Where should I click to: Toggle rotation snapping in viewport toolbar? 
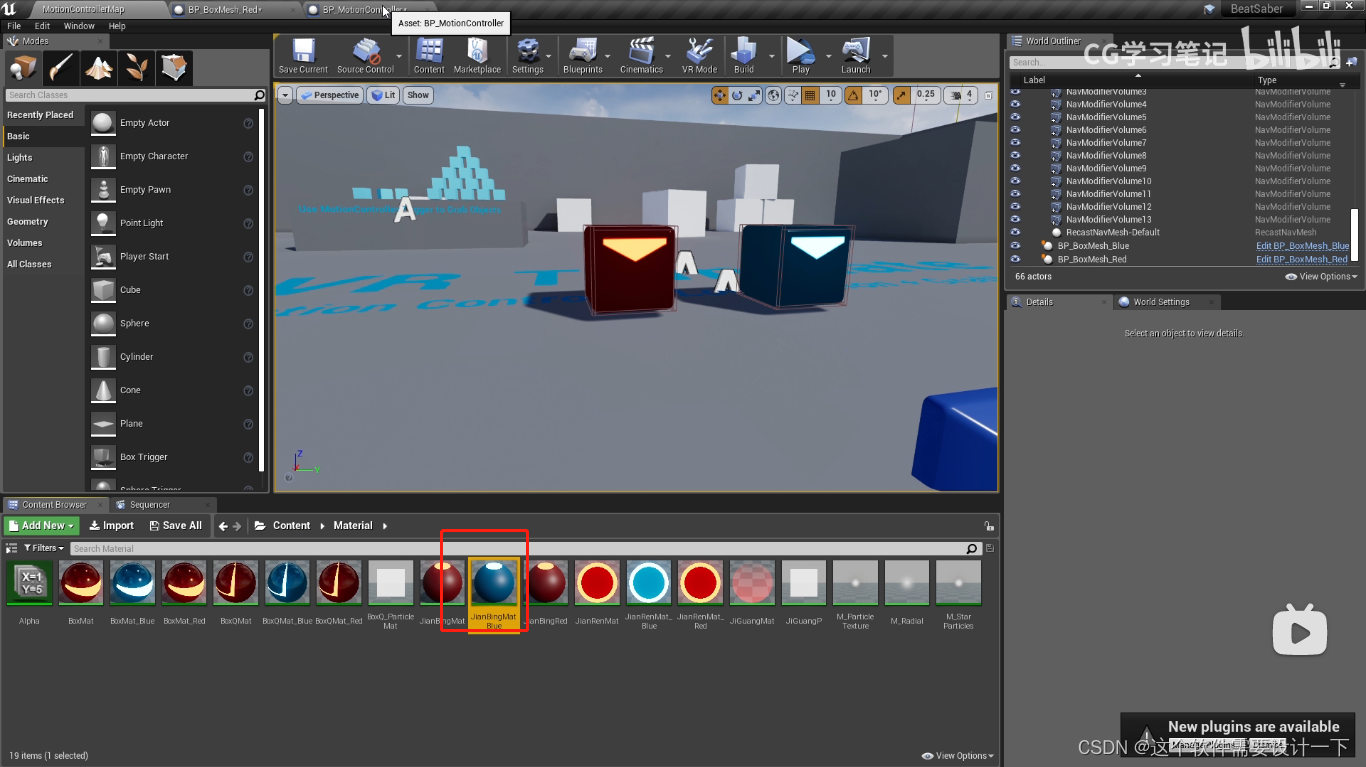(854, 95)
